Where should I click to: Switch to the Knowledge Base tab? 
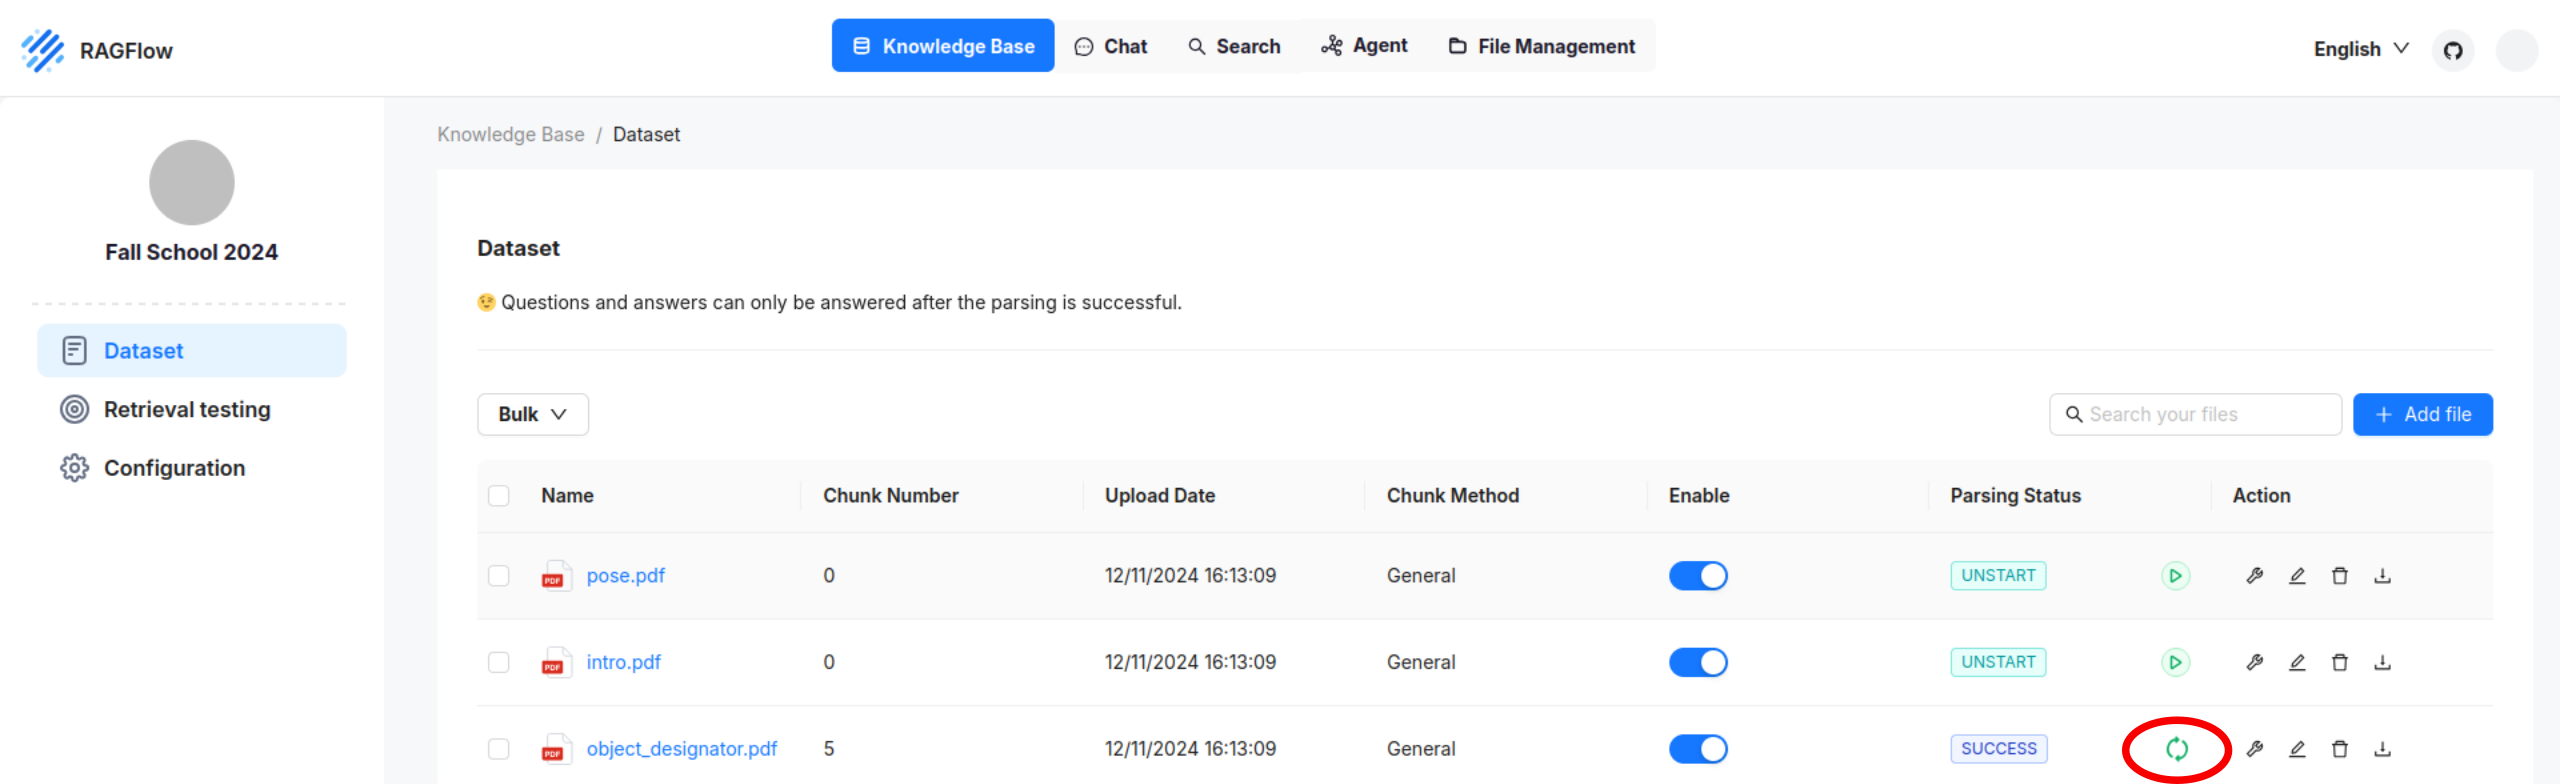coord(943,46)
